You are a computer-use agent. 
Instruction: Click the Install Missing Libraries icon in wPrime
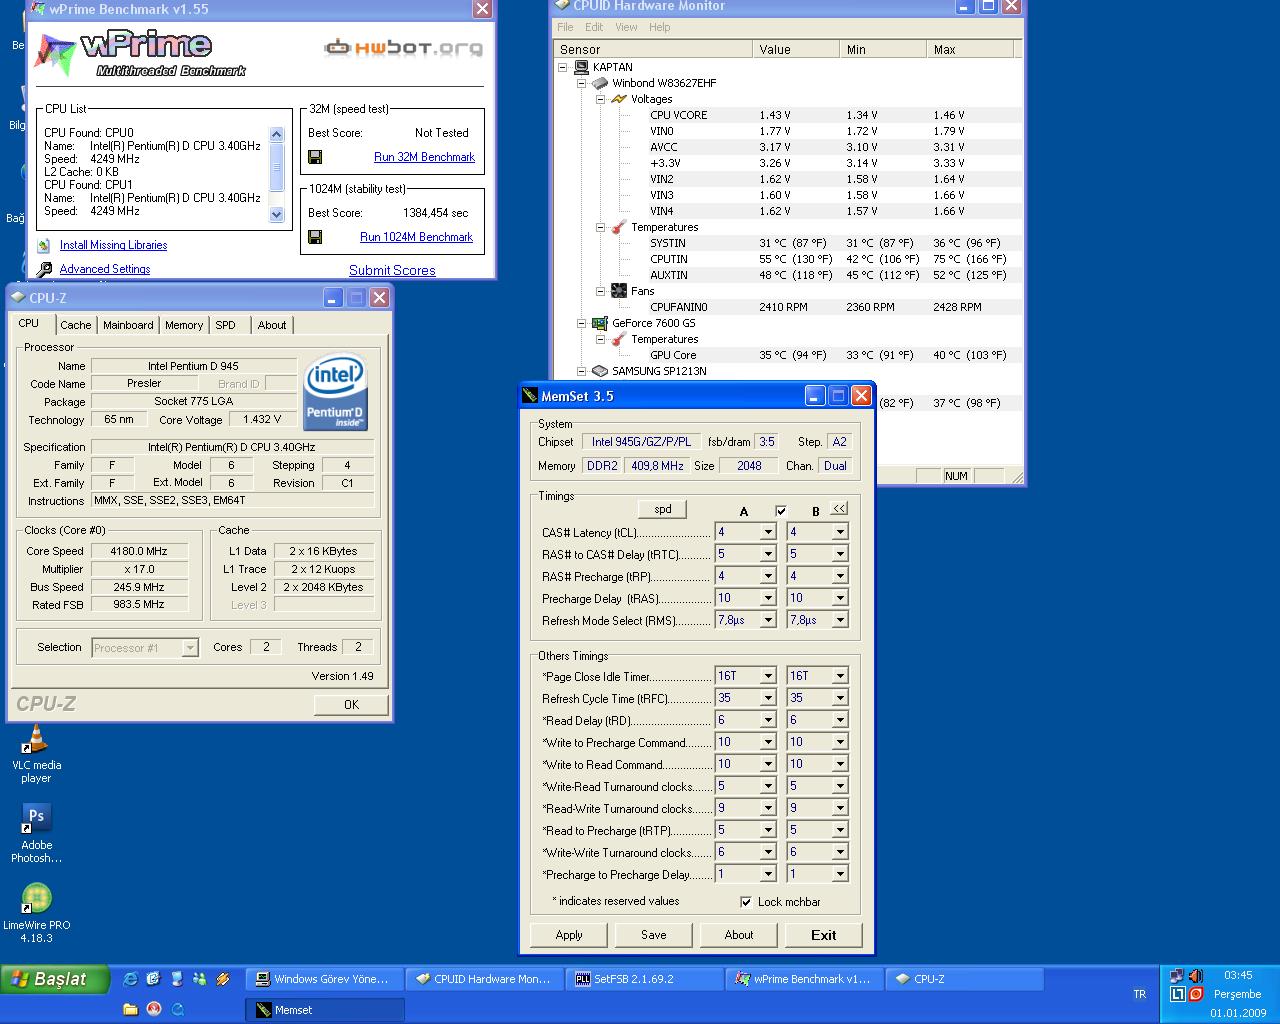[44, 245]
